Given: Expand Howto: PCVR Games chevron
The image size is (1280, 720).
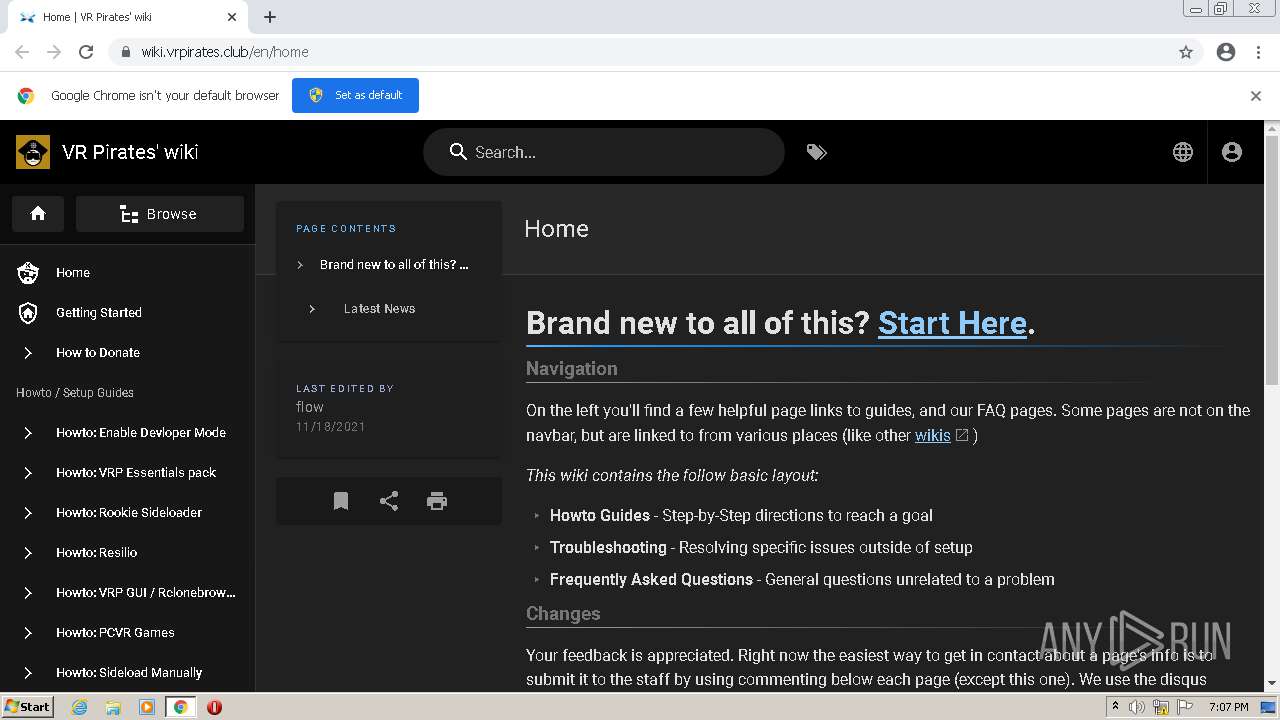Looking at the screenshot, I should click(x=28, y=632).
